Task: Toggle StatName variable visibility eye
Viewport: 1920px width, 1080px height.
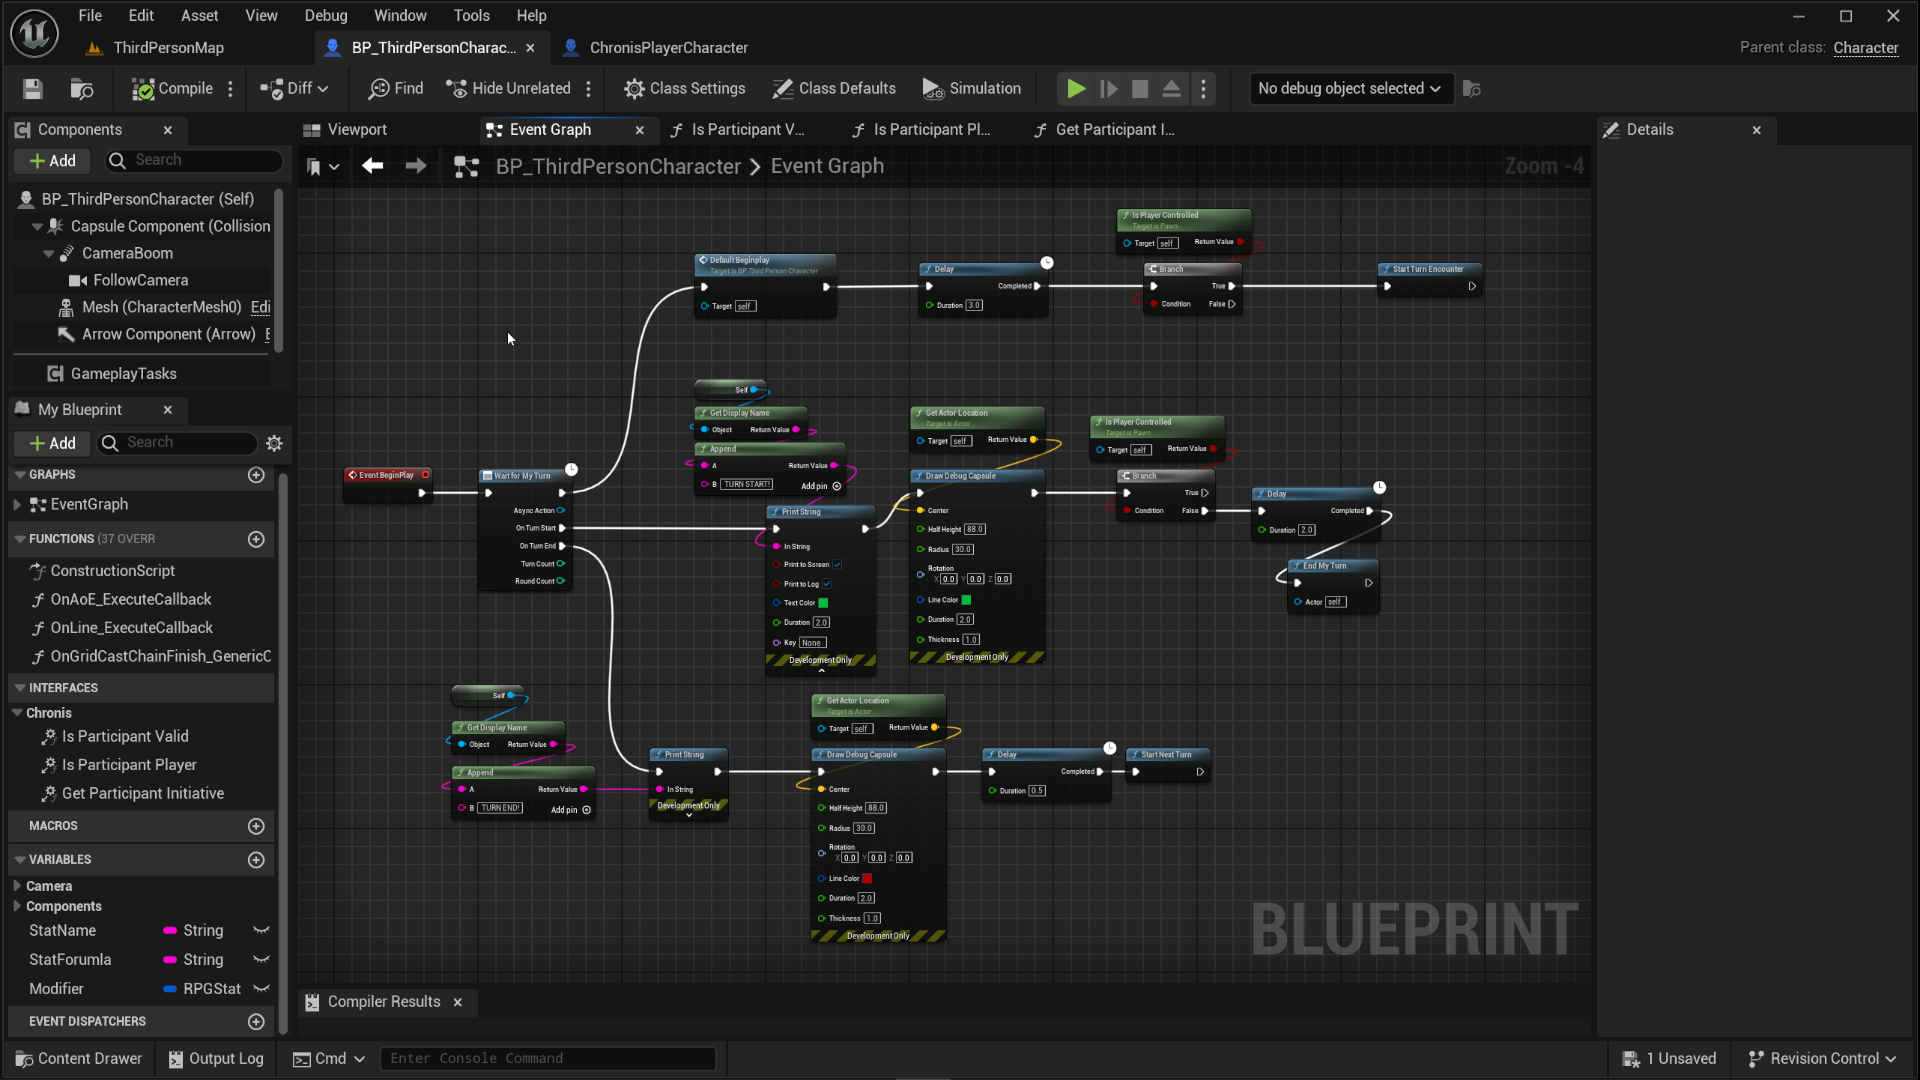Action: point(262,930)
